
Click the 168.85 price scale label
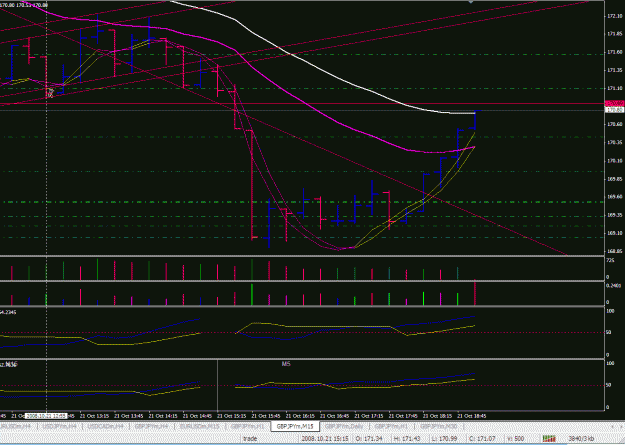click(x=614, y=251)
